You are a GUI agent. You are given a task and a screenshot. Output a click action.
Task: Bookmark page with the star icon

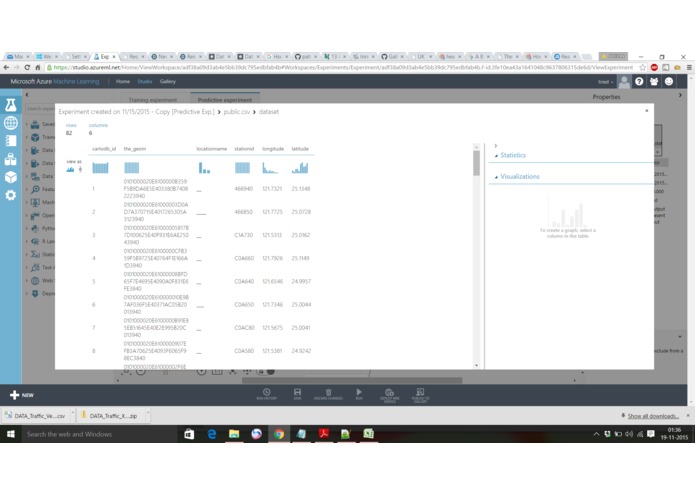643,67
